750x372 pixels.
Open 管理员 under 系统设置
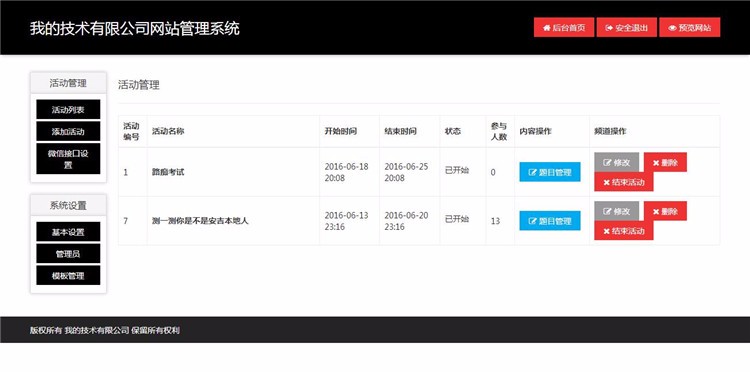[68, 254]
